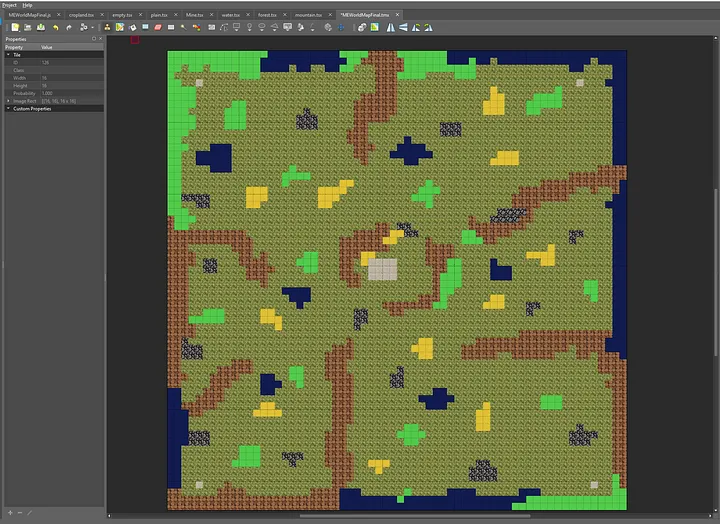Open the Help menu
This screenshot has width=720, height=524.
coord(28,5)
